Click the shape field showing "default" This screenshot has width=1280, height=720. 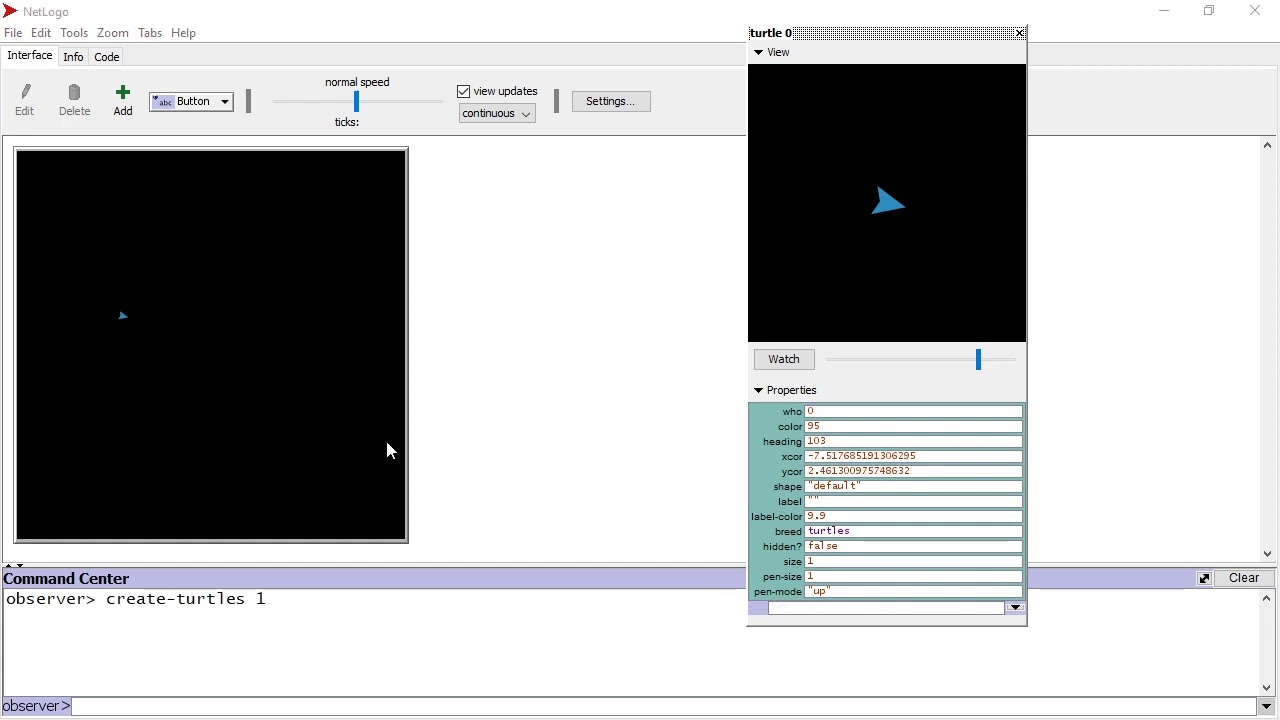[914, 486]
